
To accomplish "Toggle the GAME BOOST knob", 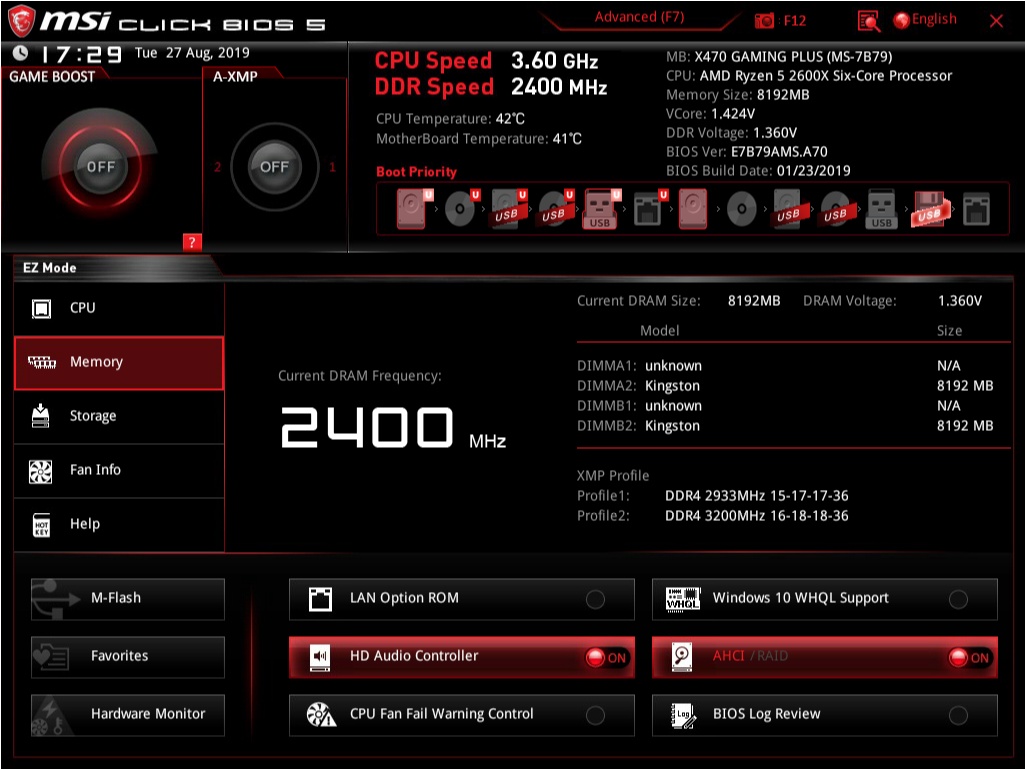I will coord(100,166).
